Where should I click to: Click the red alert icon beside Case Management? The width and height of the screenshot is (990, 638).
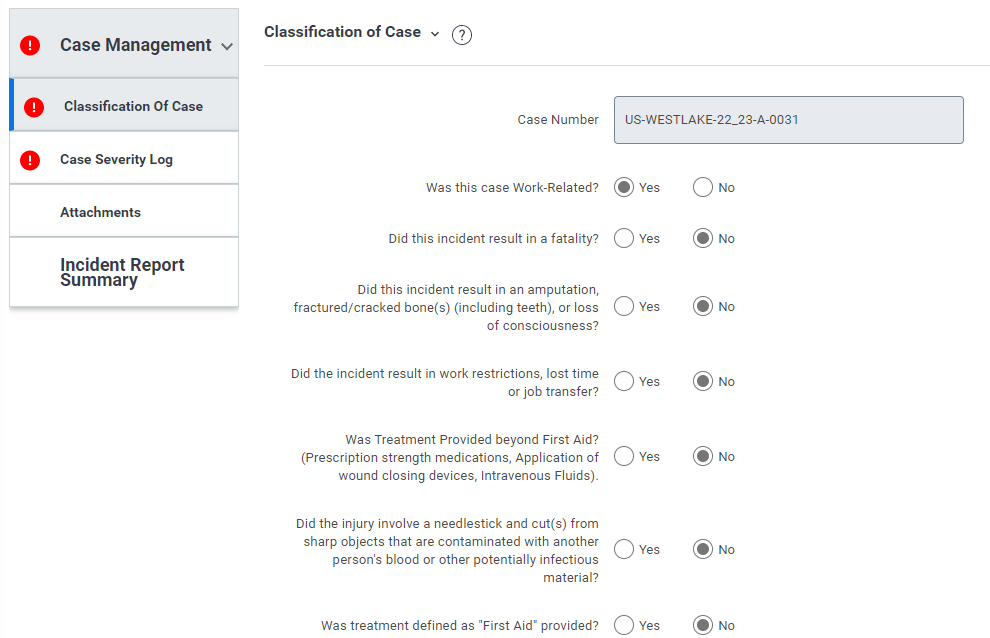point(30,45)
